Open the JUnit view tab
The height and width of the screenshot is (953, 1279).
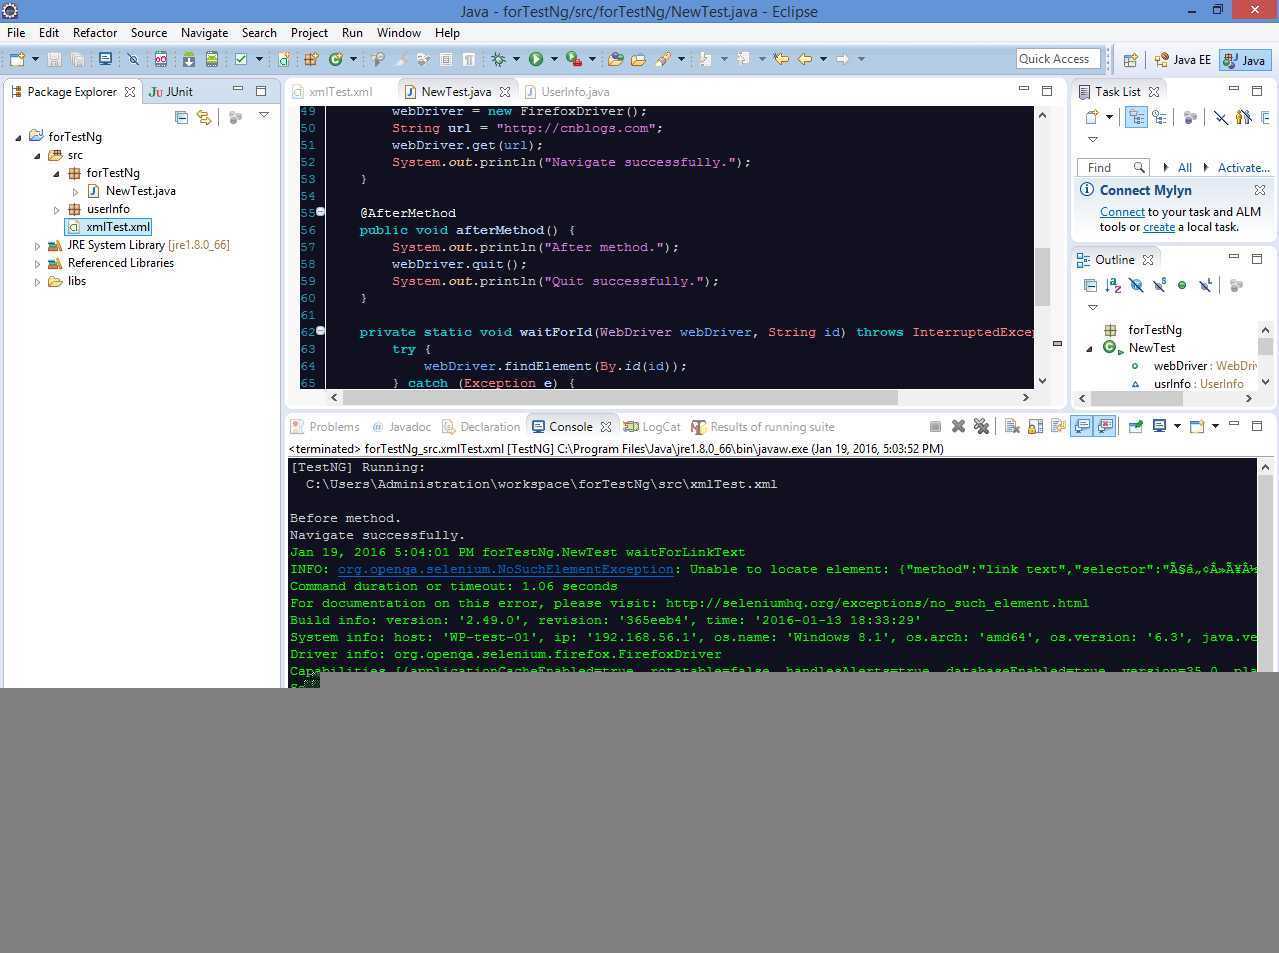170,91
